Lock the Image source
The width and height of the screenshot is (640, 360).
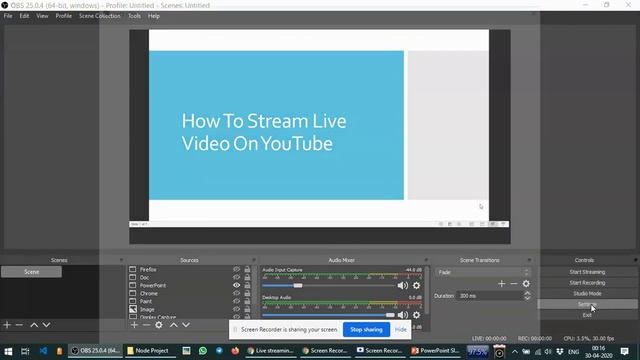pos(247,309)
